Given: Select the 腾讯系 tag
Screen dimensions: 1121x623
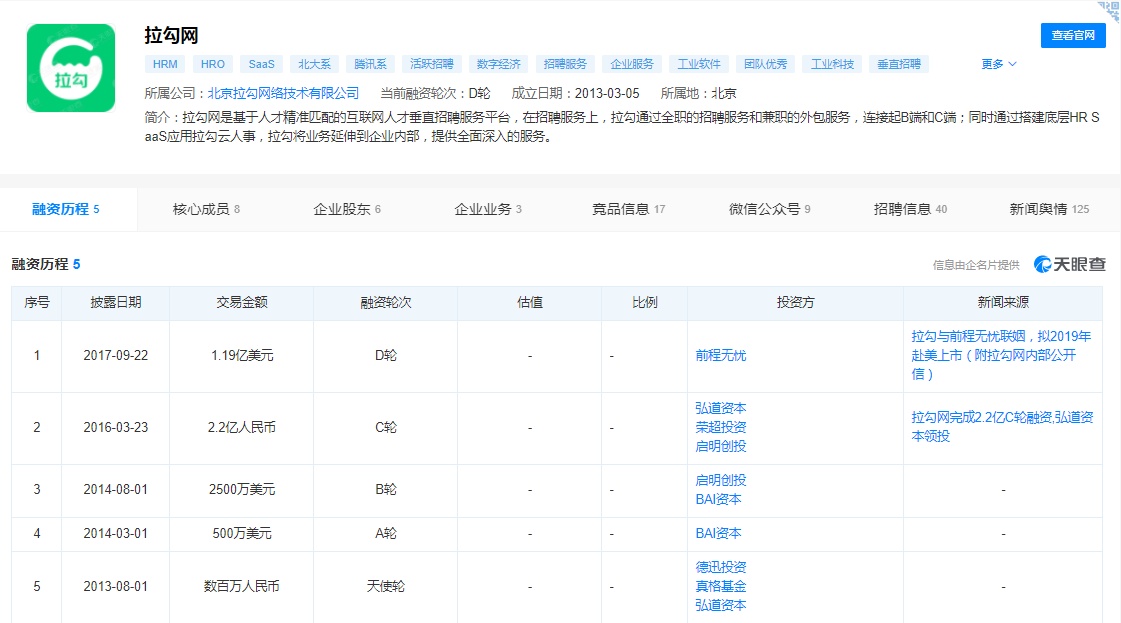Looking at the screenshot, I should pos(369,64).
